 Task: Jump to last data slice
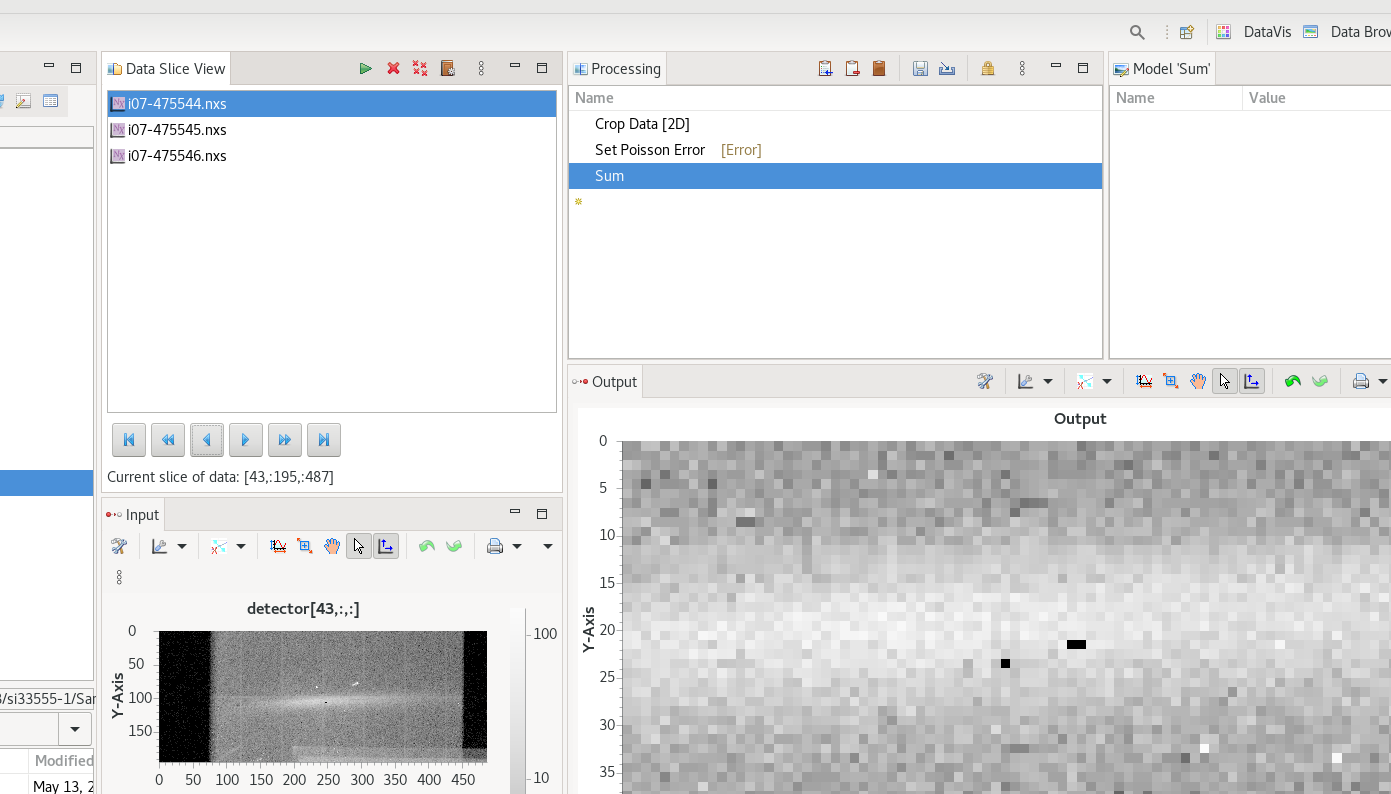pyautogui.click(x=324, y=440)
